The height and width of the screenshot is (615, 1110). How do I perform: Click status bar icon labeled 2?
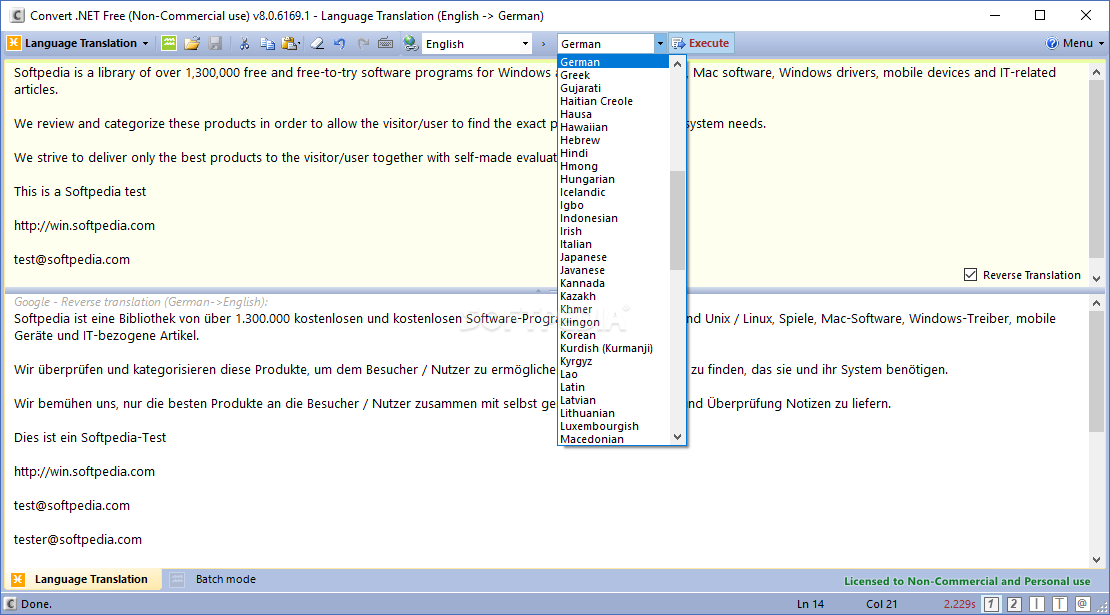pyautogui.click(x=1014, y=604)
